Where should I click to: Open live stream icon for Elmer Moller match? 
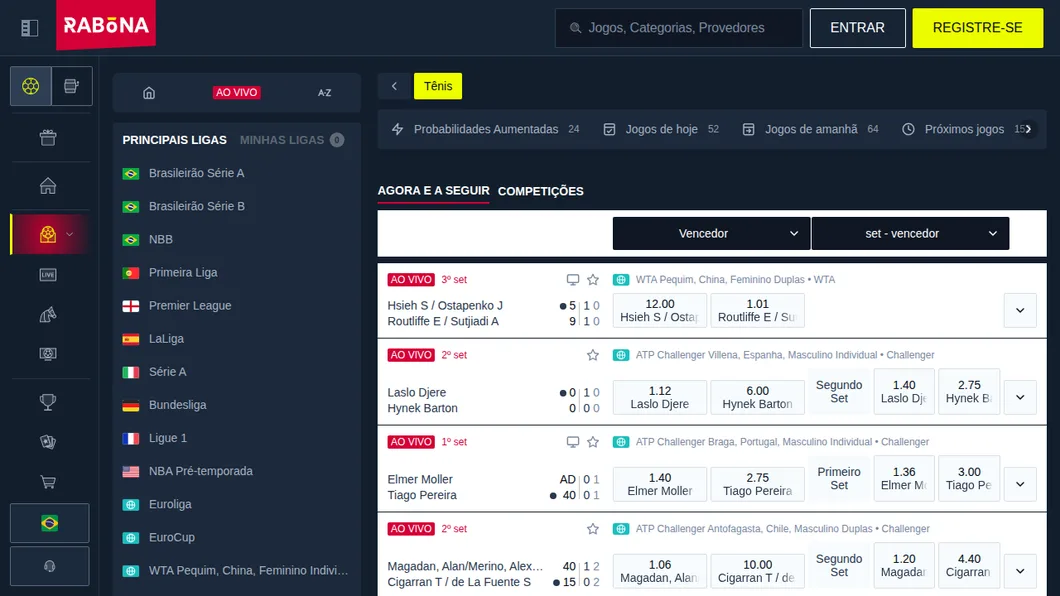click(573, 442)
